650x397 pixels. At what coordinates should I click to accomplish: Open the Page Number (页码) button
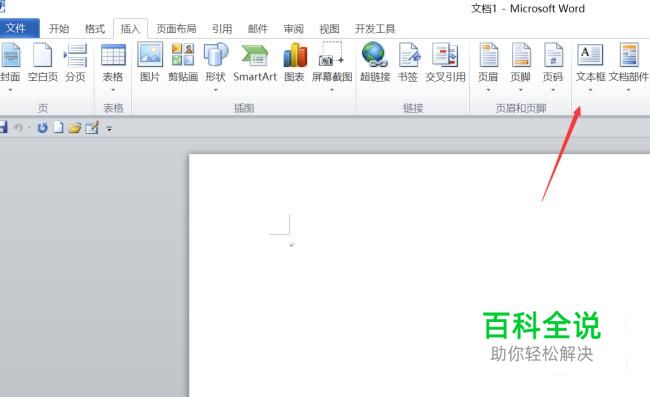(x=553, y=62)
